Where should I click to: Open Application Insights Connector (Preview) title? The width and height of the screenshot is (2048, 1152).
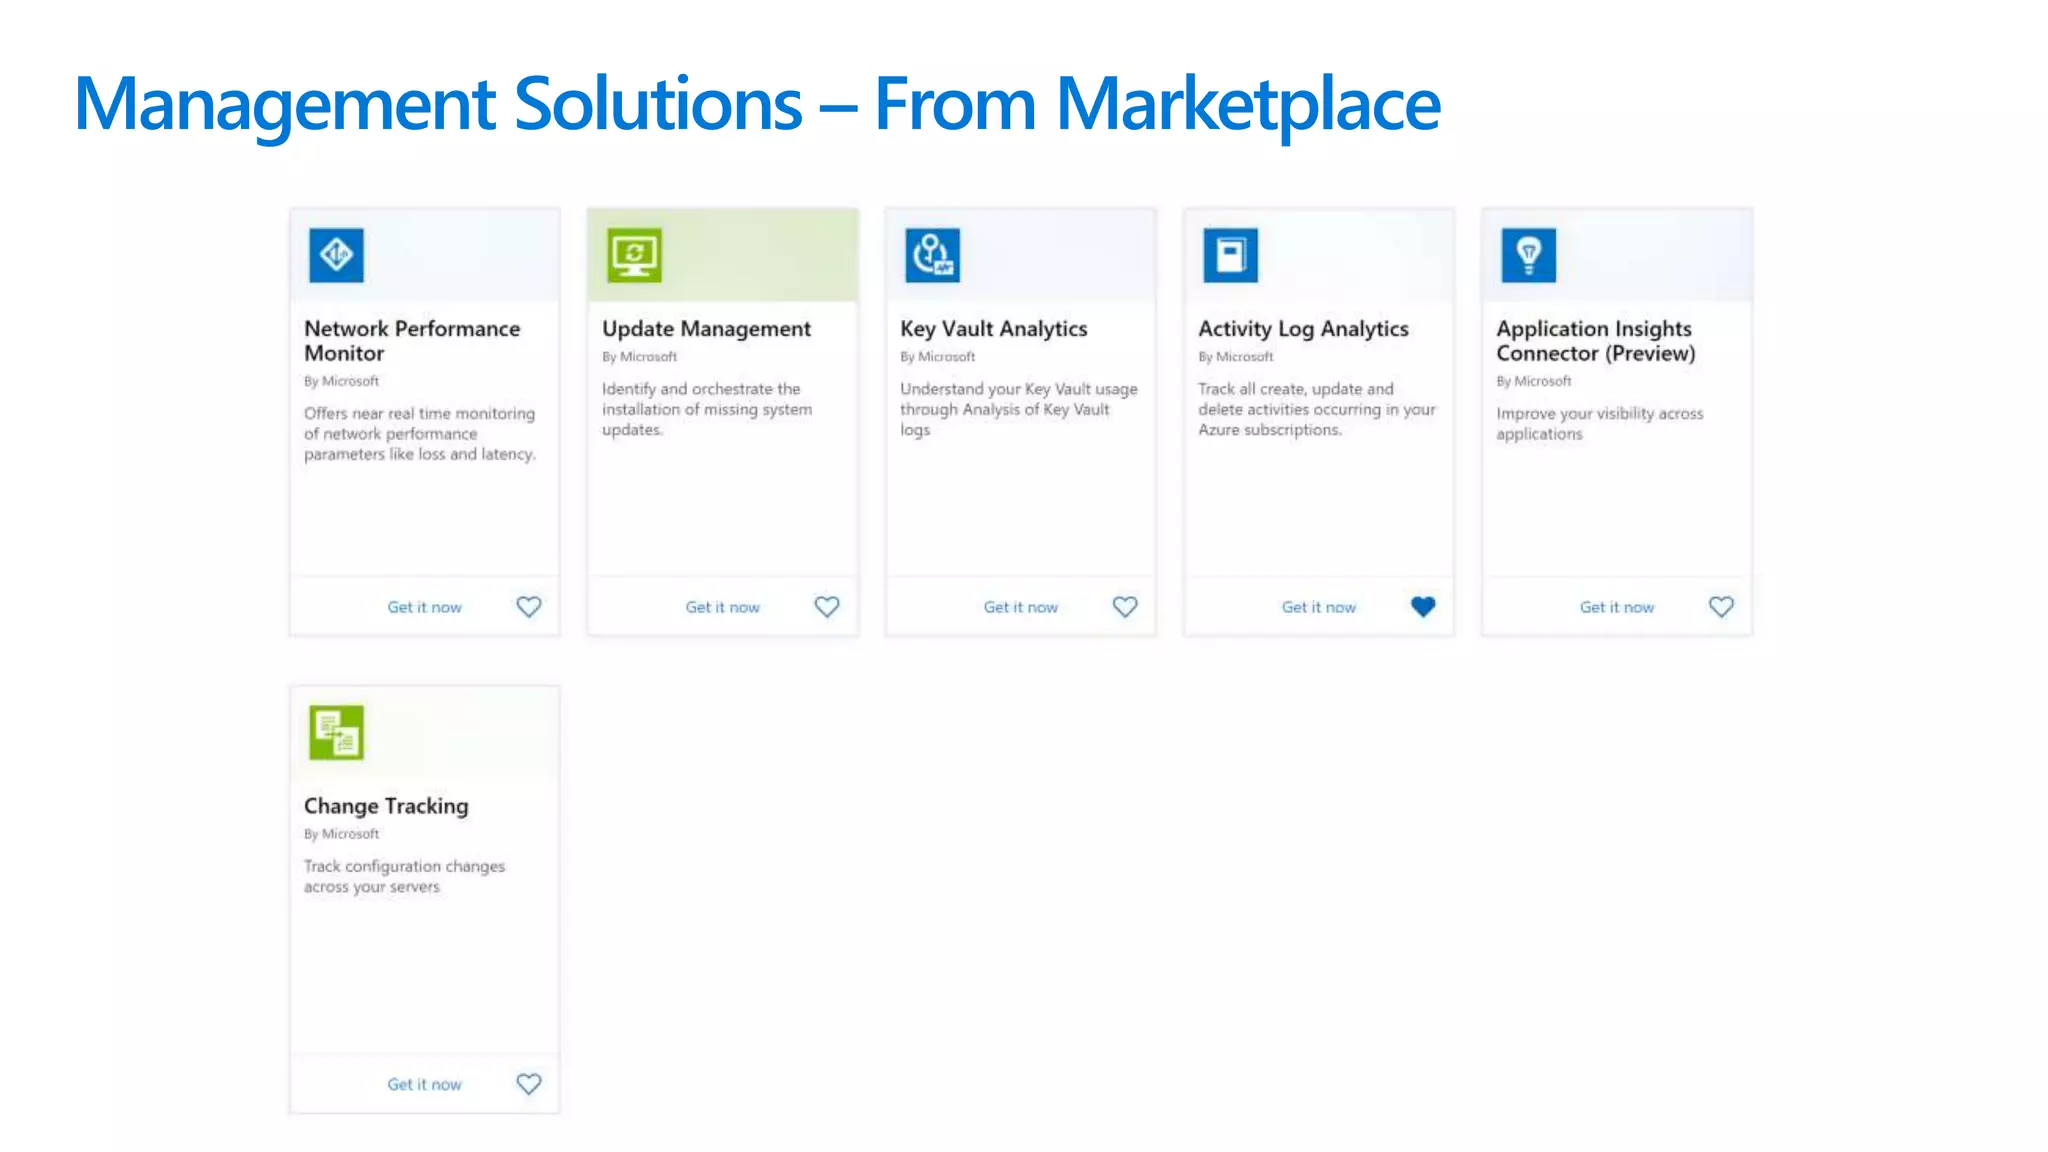[1596, 341]
